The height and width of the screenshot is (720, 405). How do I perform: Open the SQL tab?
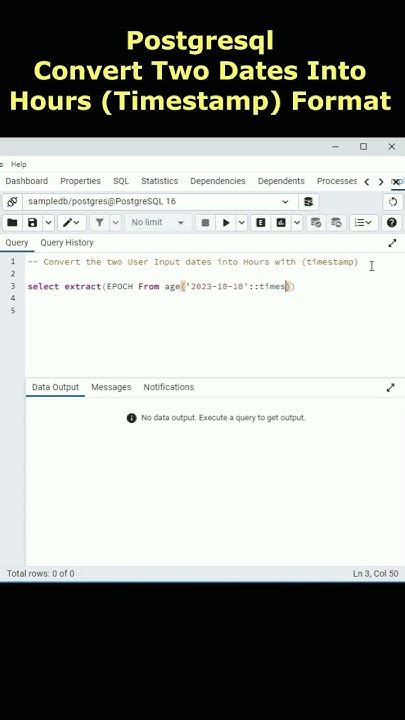click(x=121, y=181)
